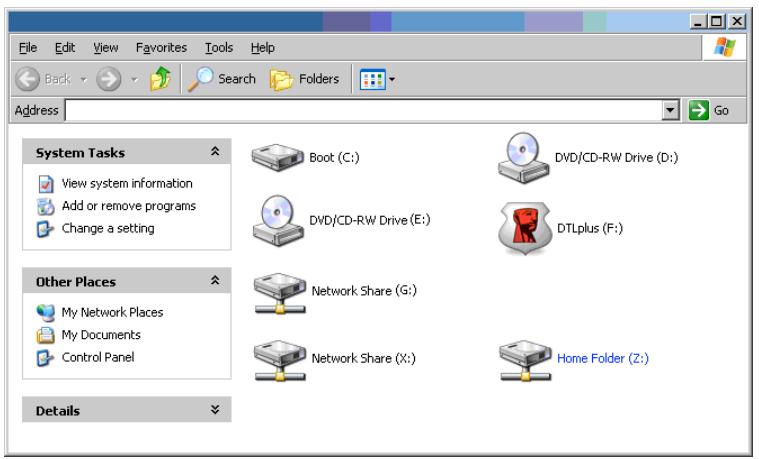Click the View system information icon

point(46,184)
